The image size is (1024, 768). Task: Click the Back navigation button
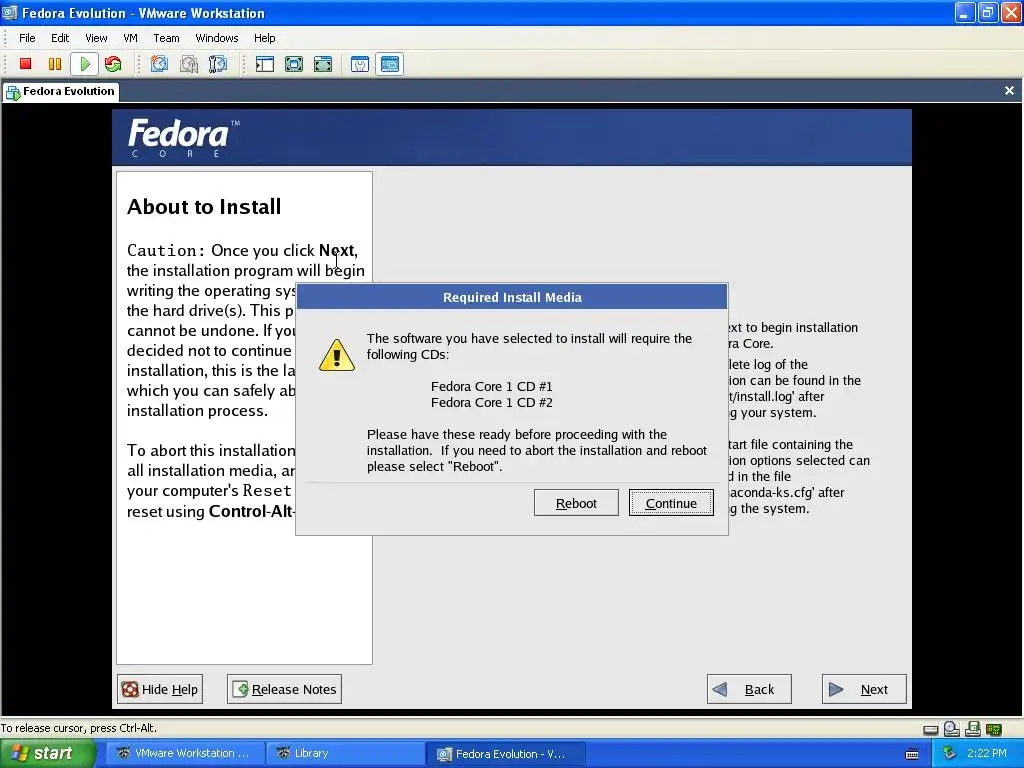point(749,689)
